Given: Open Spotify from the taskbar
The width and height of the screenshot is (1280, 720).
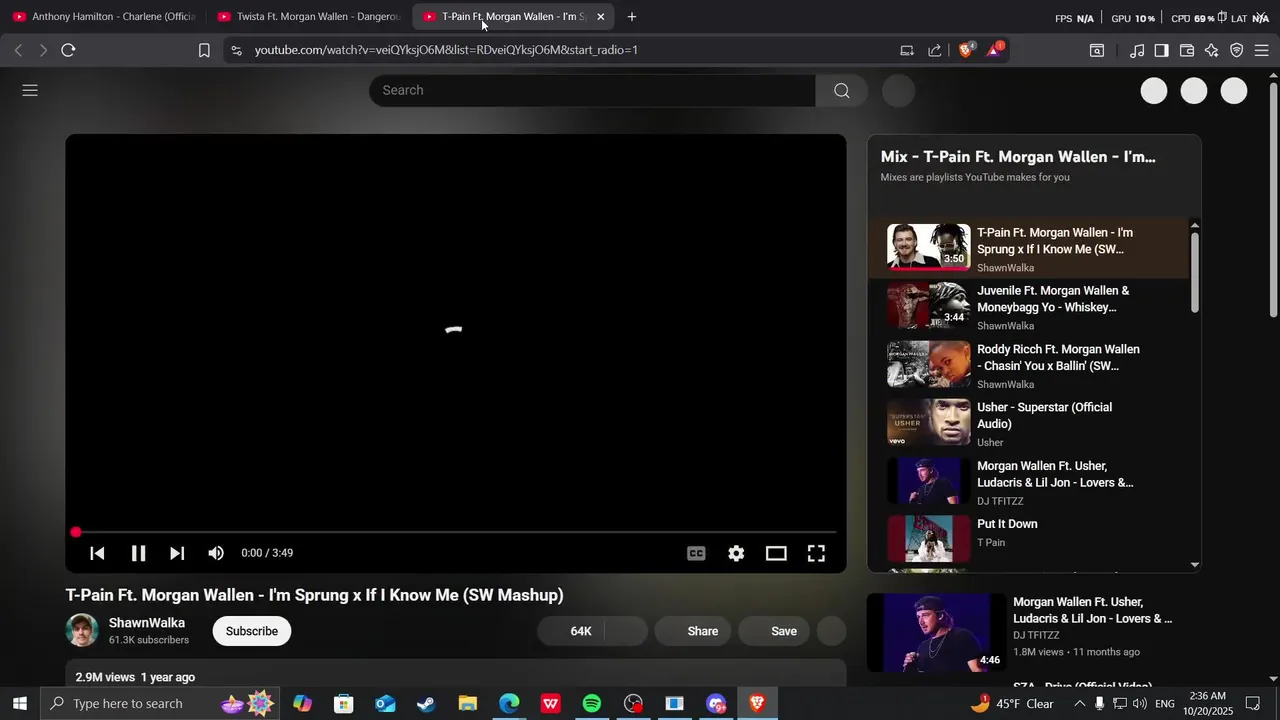Looking at the screenshot, I should 592,704.
